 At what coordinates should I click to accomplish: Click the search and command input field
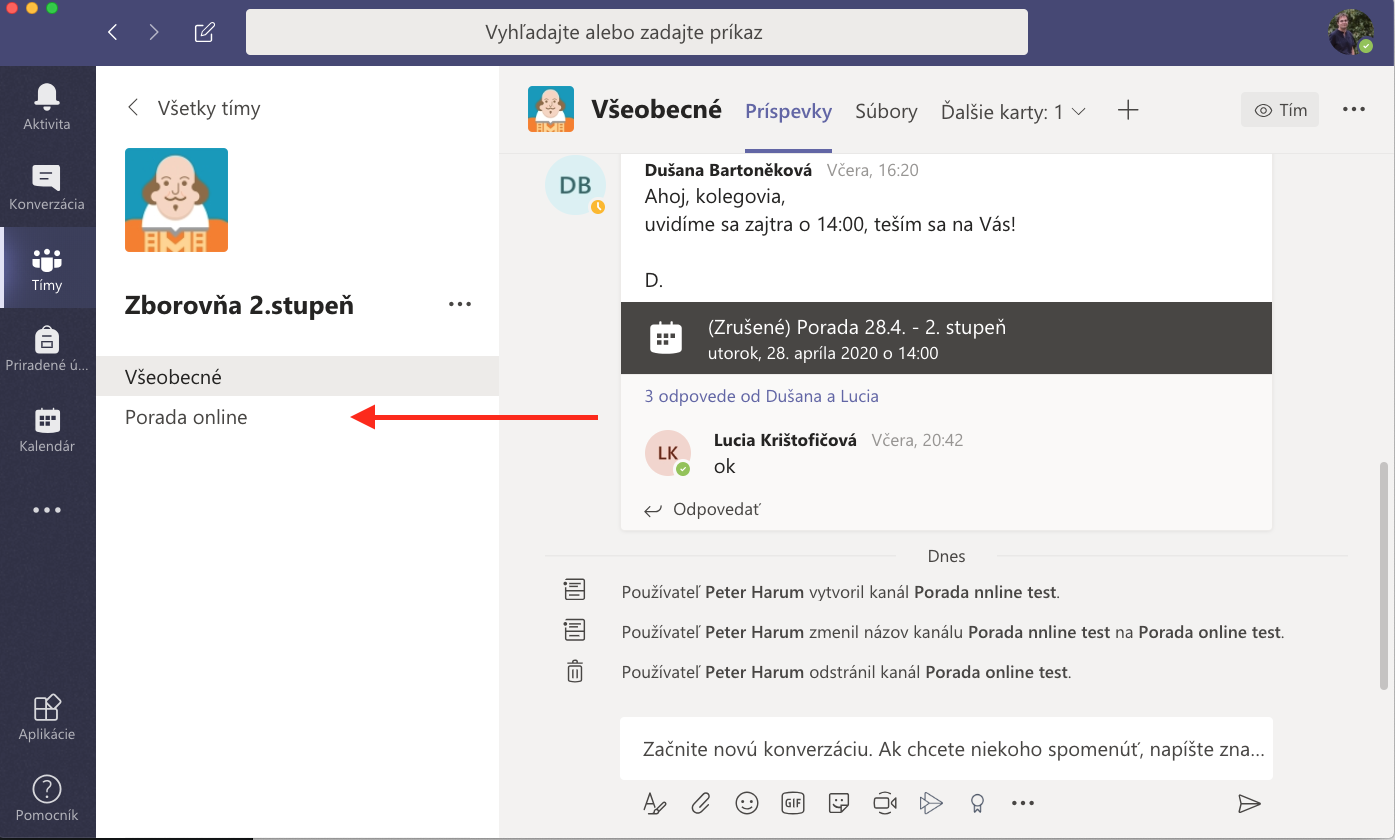pos(637,32)
